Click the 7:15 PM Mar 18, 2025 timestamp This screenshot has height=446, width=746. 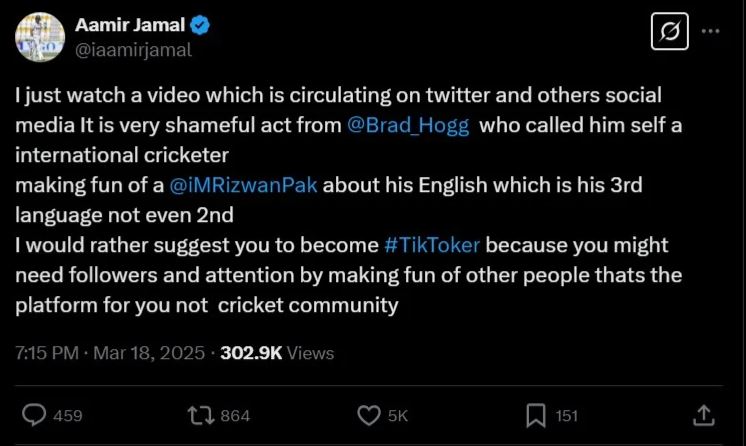(x=110, y=353)
